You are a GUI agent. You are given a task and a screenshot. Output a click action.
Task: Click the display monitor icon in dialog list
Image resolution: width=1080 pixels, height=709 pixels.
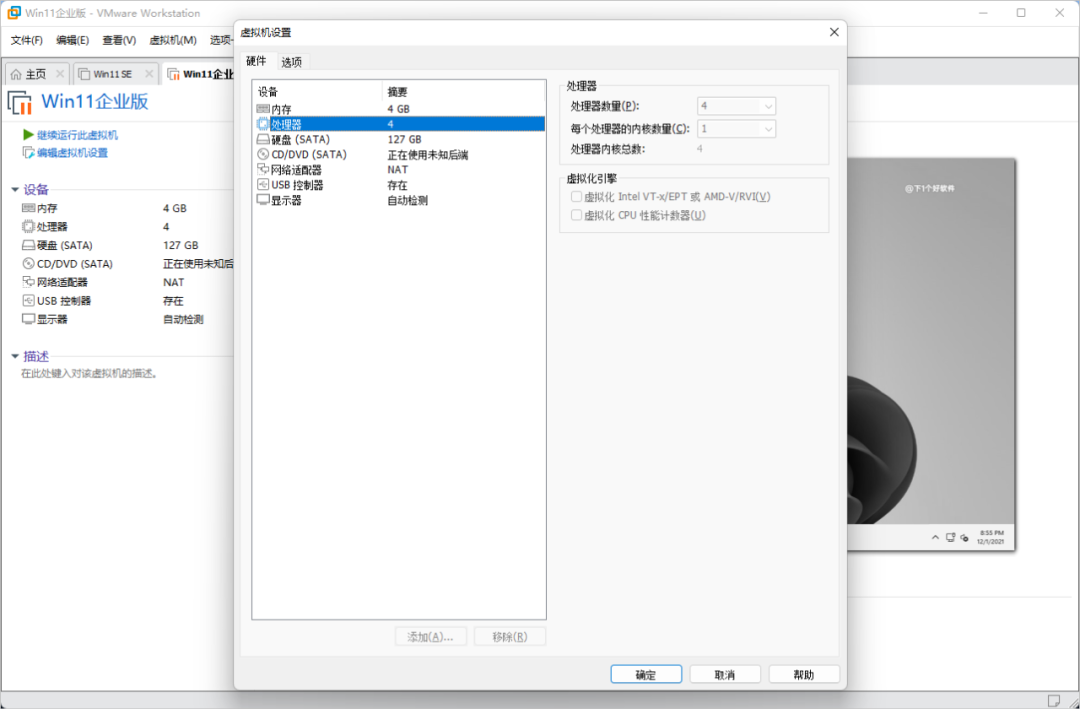click(263, 201)
